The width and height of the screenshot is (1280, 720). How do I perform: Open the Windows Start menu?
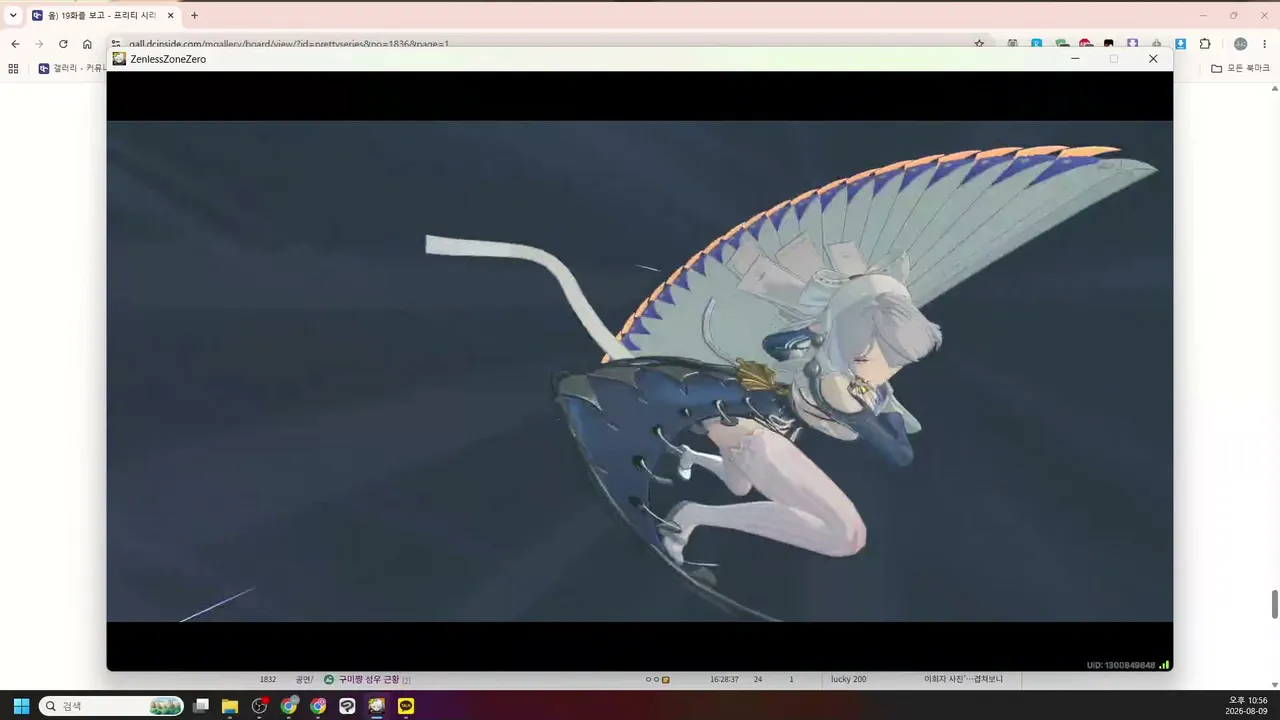(x=21, y=706)
